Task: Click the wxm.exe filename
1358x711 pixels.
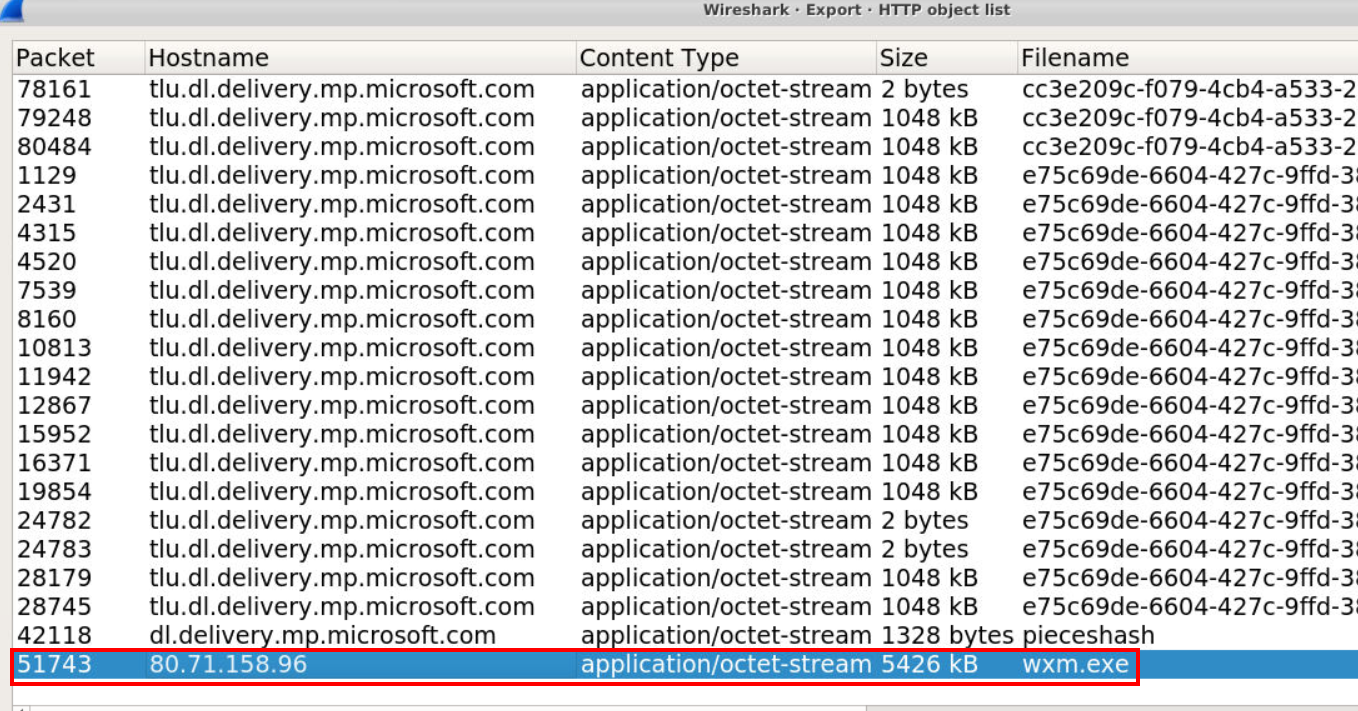Action: coord(1075,665)
